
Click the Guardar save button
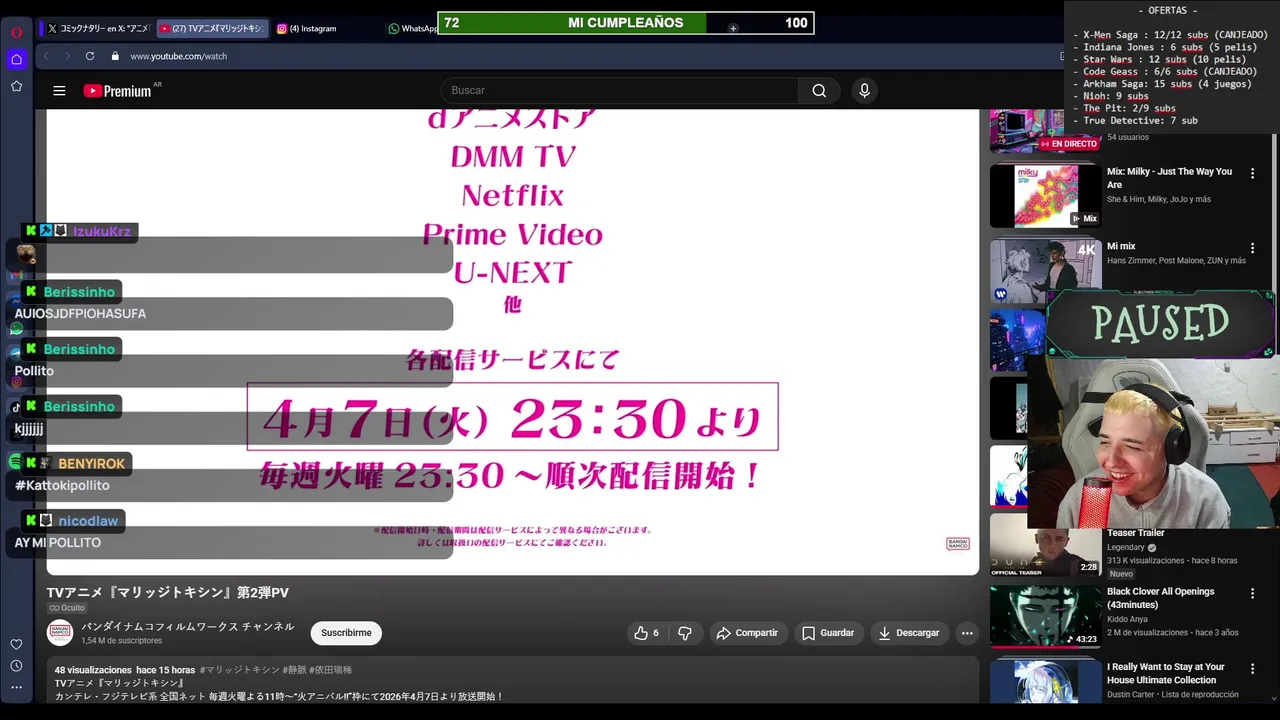coord(828,633)
